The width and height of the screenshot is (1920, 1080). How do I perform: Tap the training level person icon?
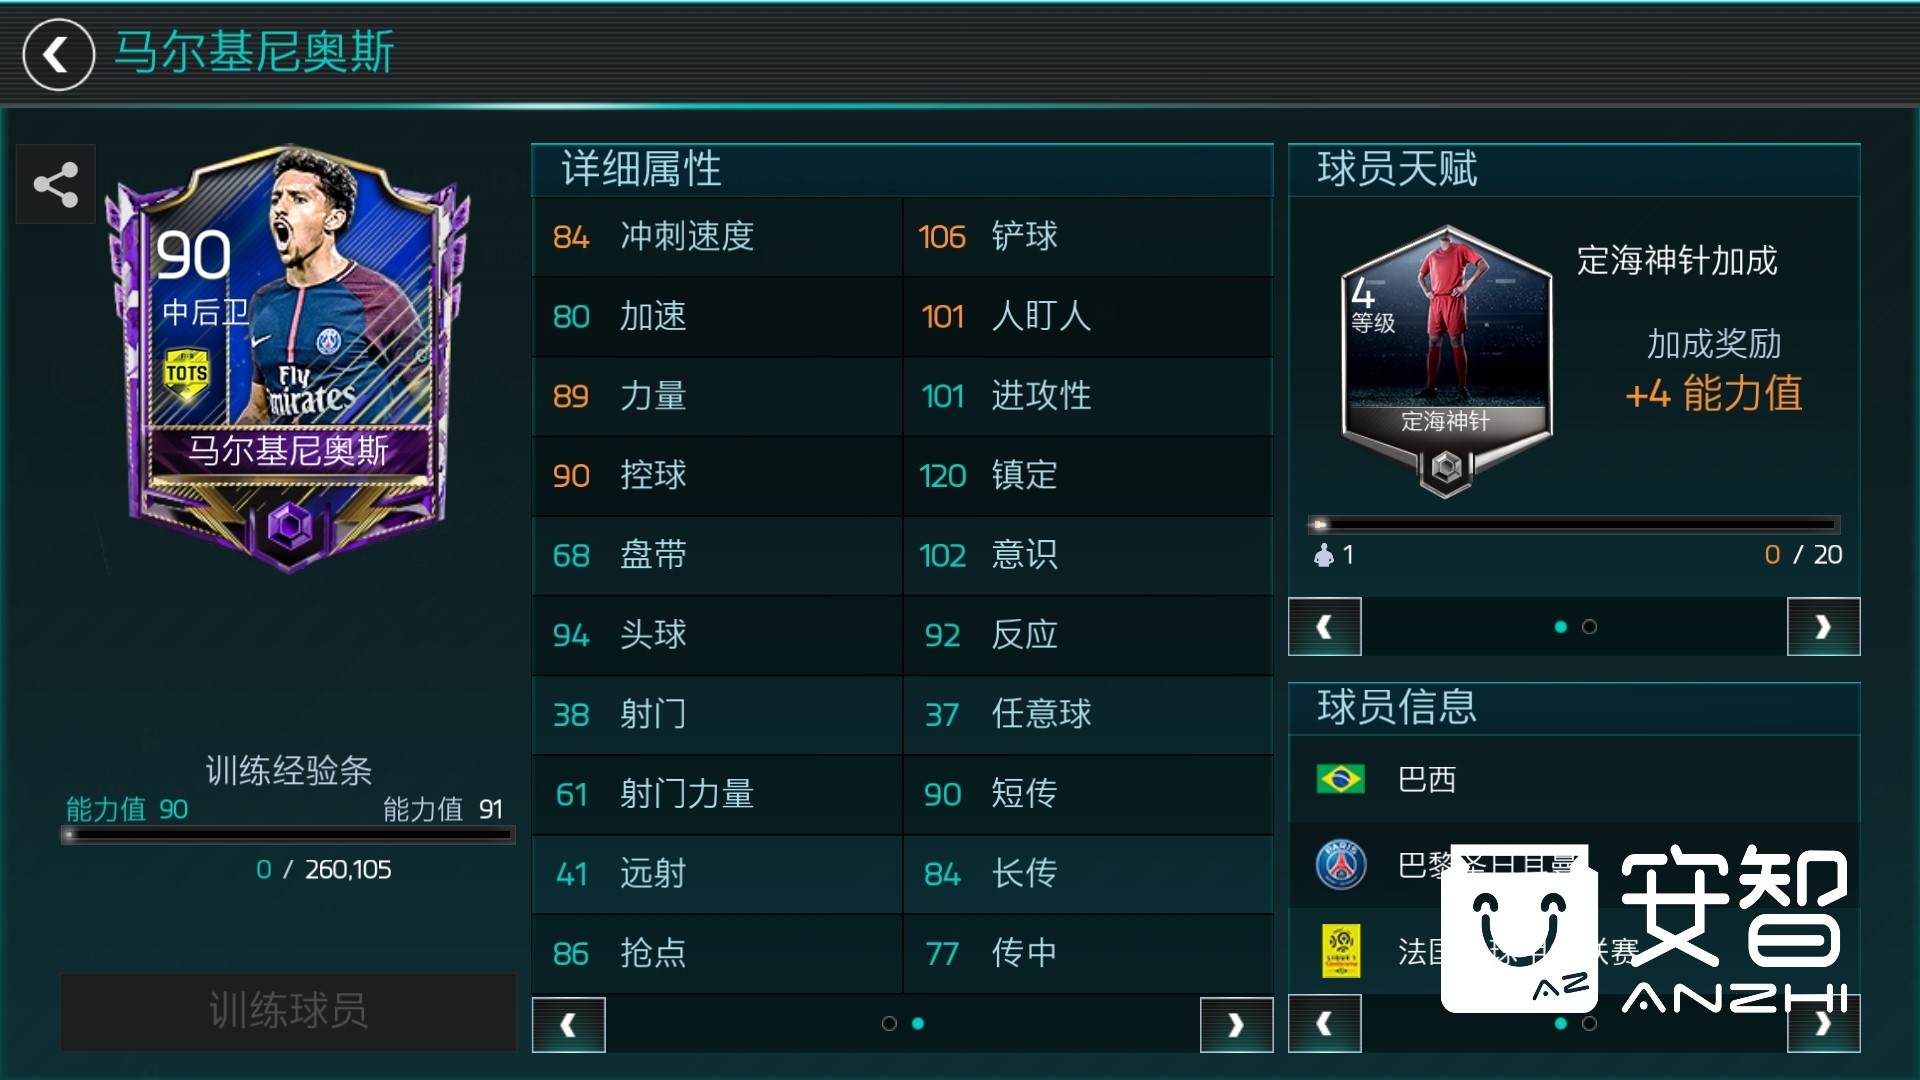point(1324,554)
